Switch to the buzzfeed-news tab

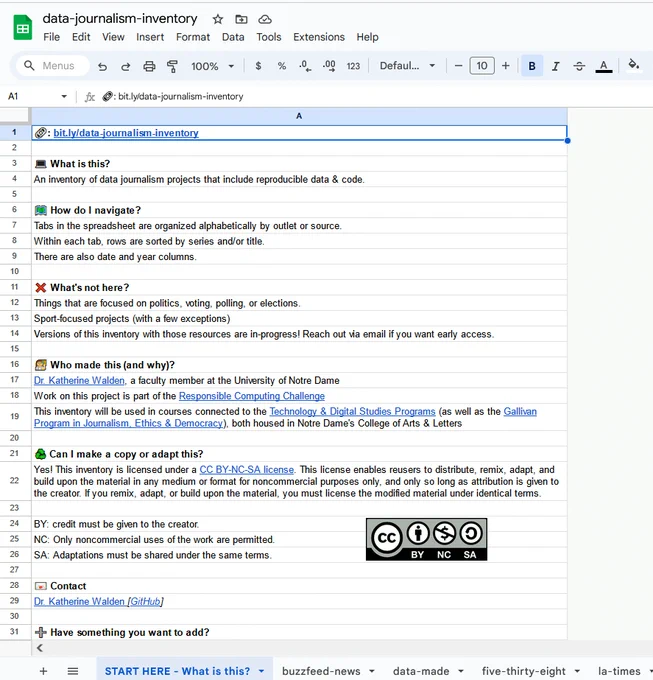[x=321, y=671]
